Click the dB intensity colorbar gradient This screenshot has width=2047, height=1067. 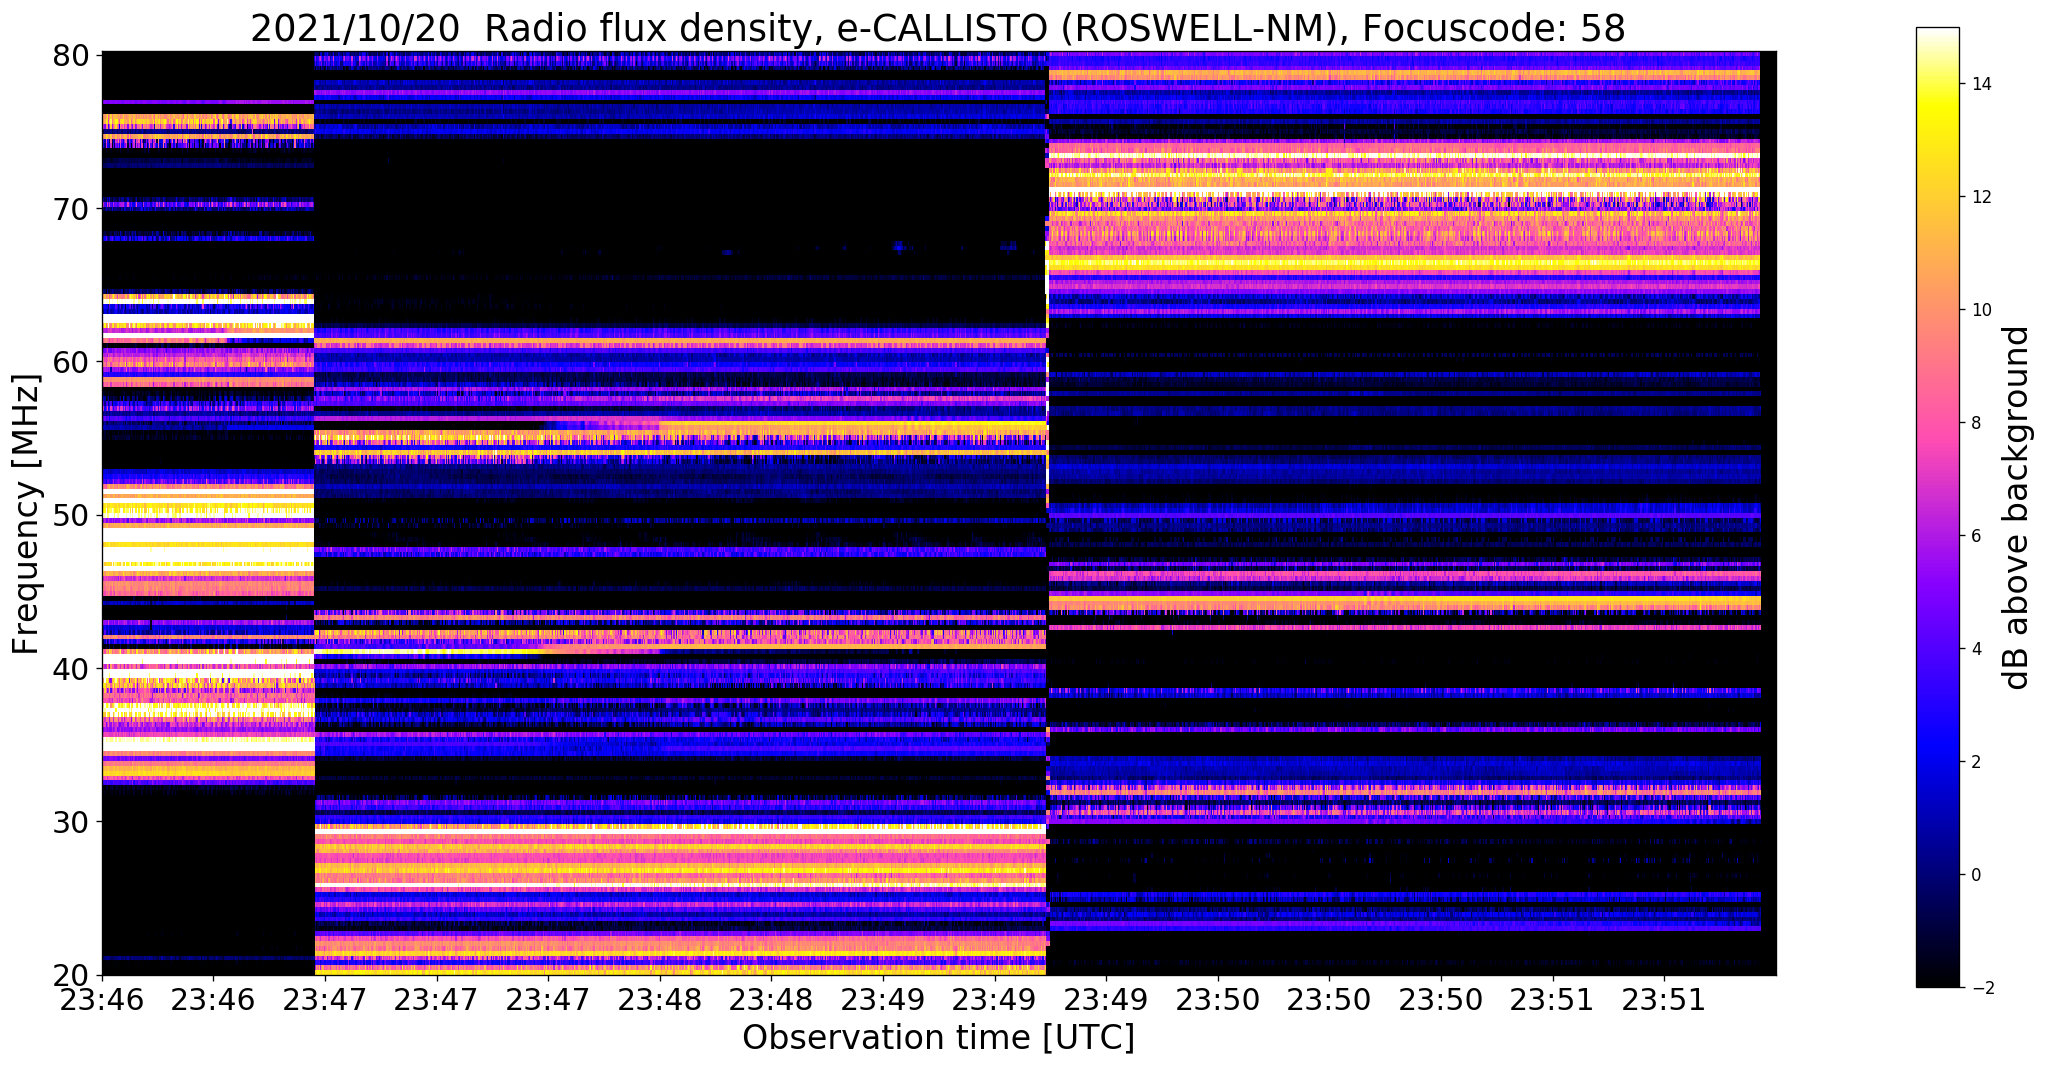click(x=1937, y=508)
